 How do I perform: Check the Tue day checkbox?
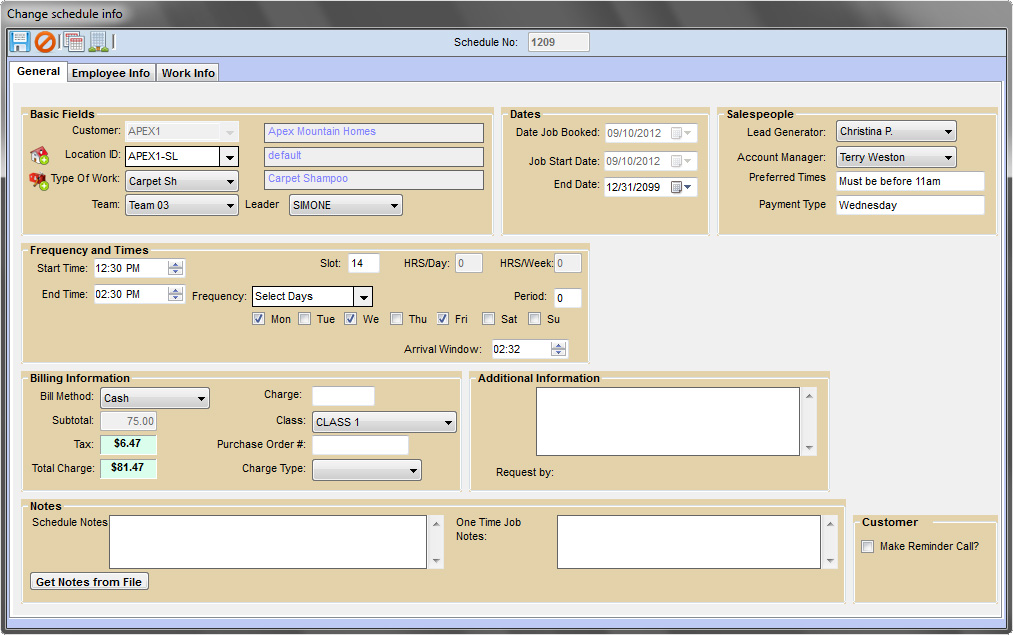click(x=304, y=318)
